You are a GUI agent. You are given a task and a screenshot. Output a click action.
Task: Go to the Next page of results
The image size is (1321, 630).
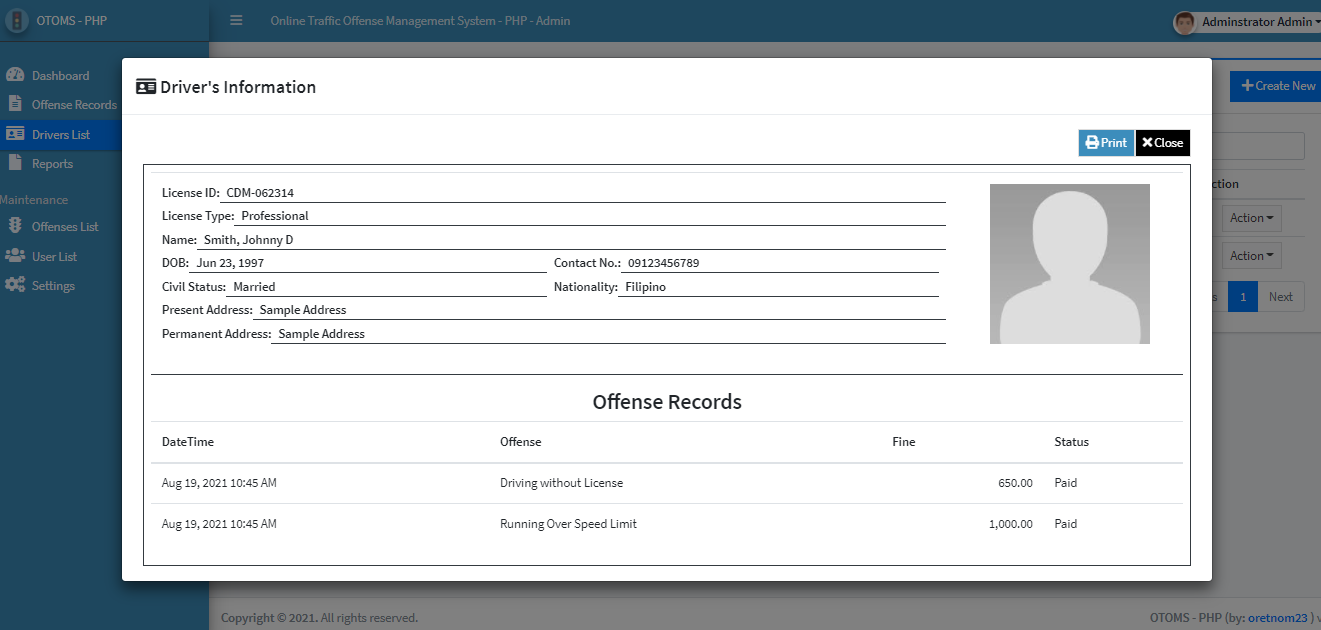[x=1280, y=297]
